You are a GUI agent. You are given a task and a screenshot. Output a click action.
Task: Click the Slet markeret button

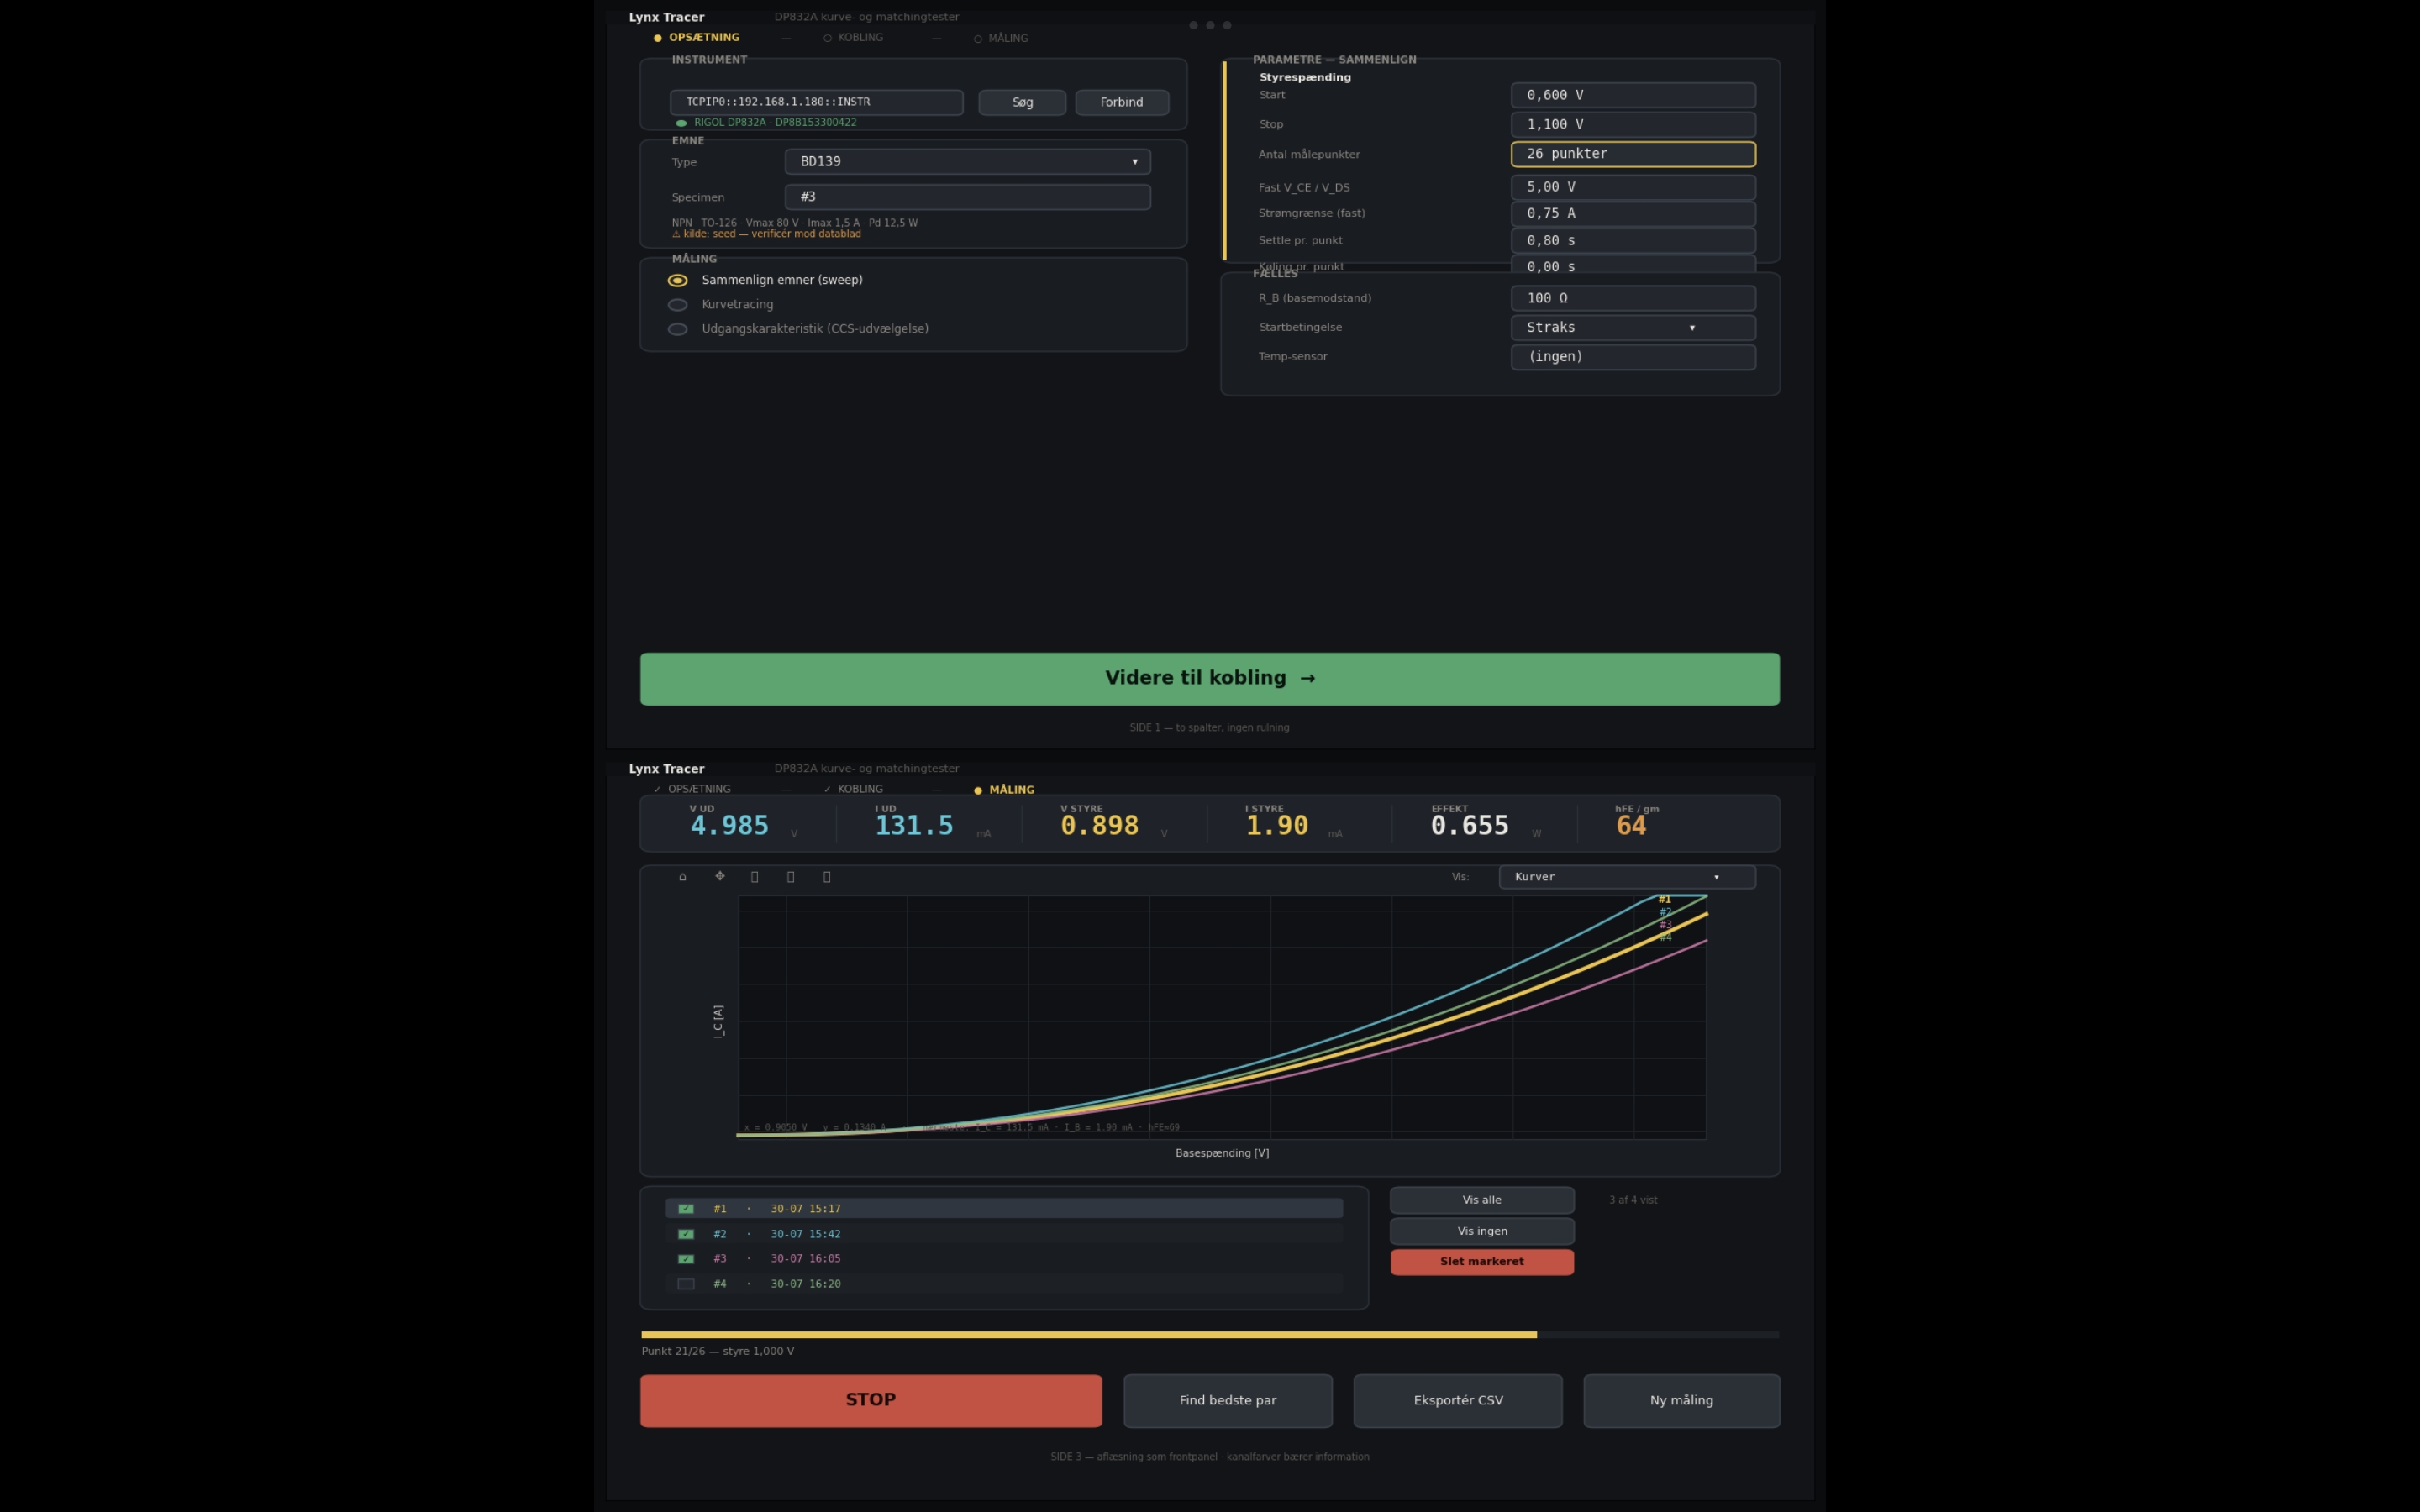tap(1482, 1262)
